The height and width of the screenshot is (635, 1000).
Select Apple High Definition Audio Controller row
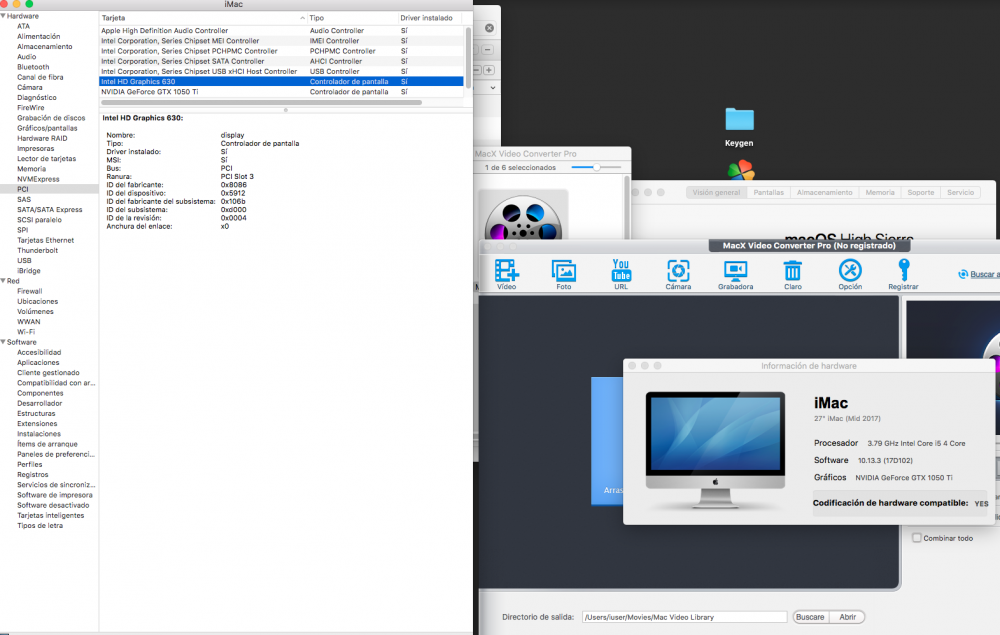(281, 31)
